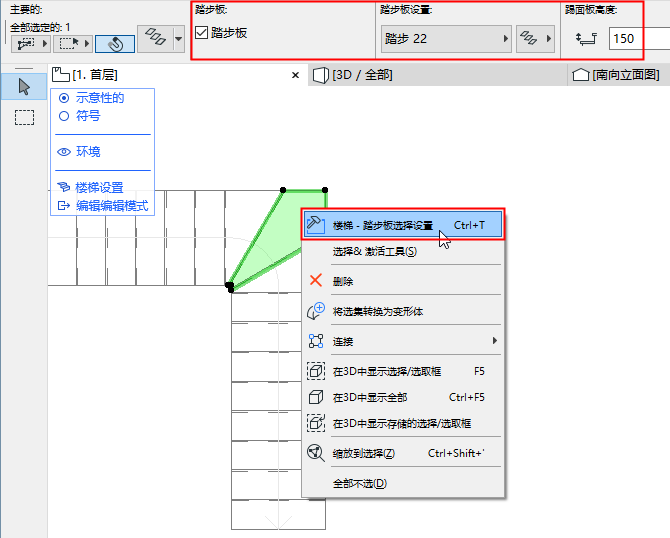Choose 楼梯 - 踏步板选择设置 menu entry
Screen dimensions: 670x538
pyautogui.click(x=403, y=225)
